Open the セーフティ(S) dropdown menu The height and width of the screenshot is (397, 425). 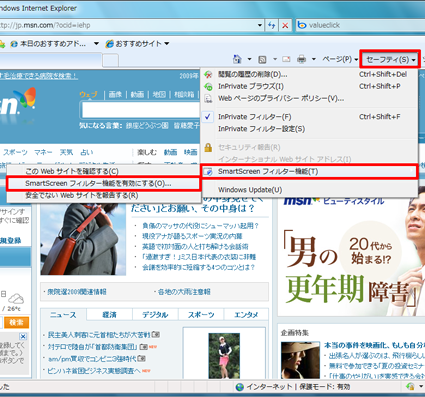(390, 59)
